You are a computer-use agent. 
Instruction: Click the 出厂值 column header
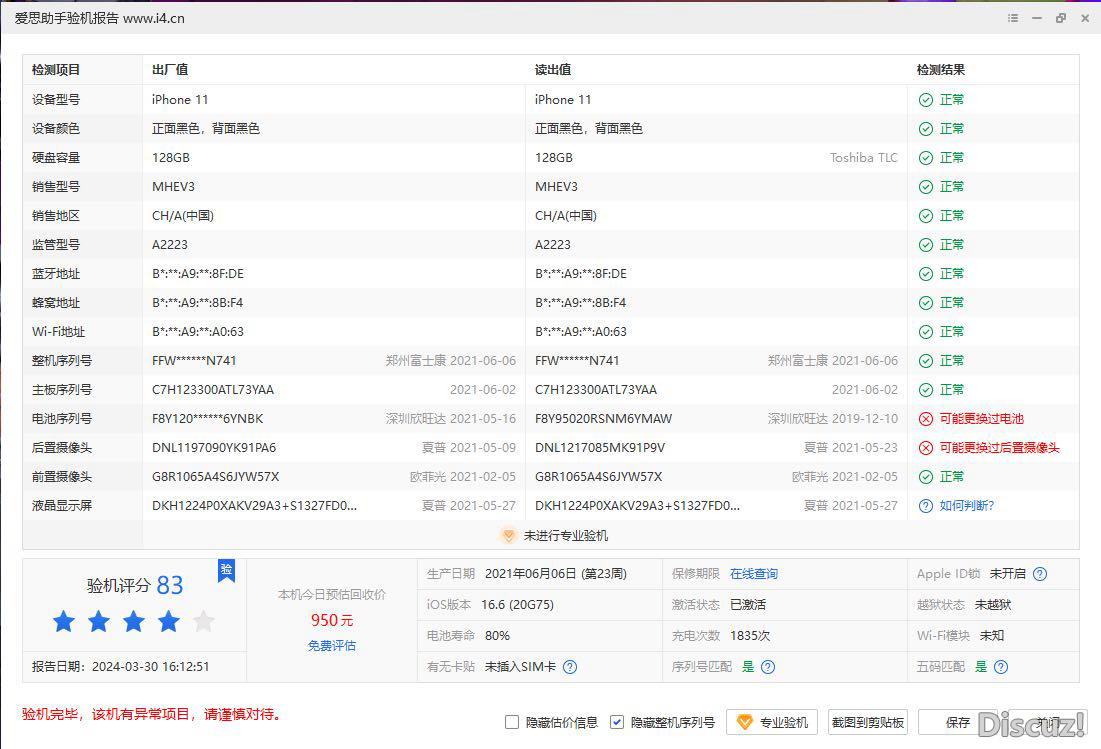[170, 70]
